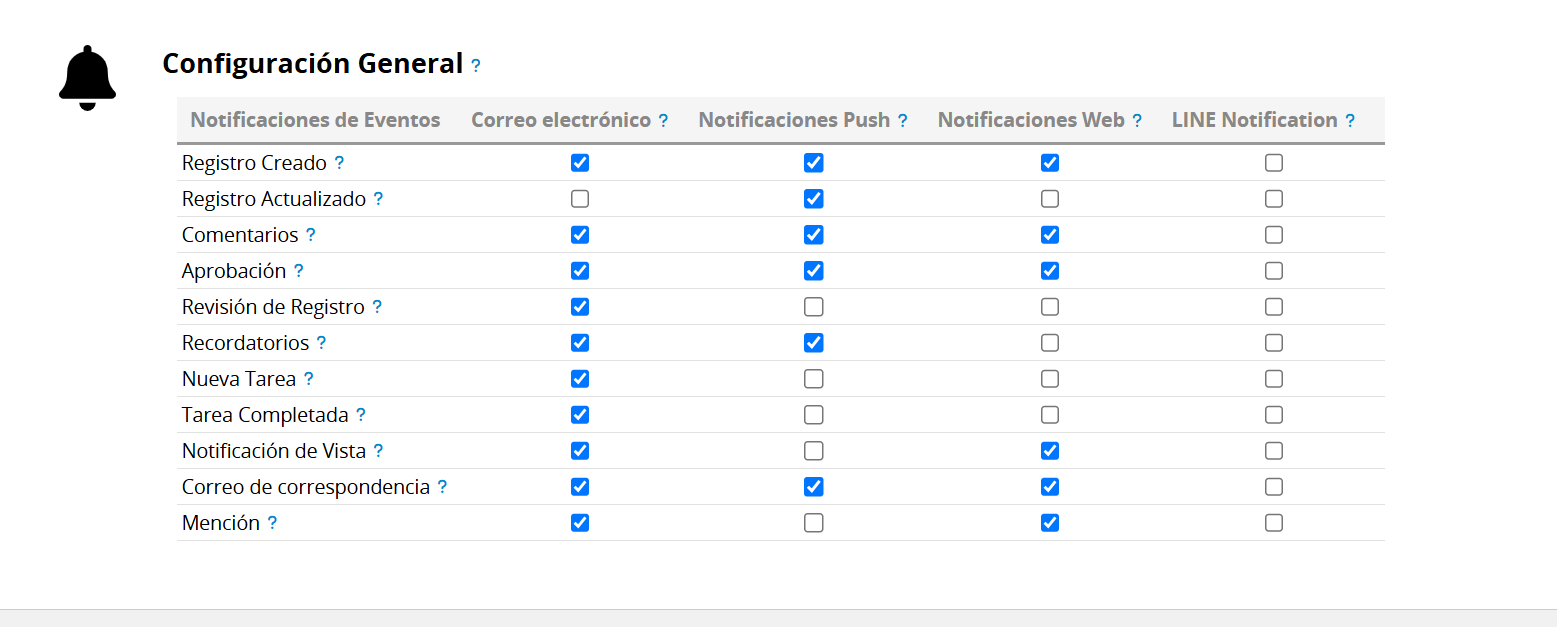Enable web notification for Recordatorios
Image resolution: width=1557 pixels, height=627 pixels.
coord(1050,343)
